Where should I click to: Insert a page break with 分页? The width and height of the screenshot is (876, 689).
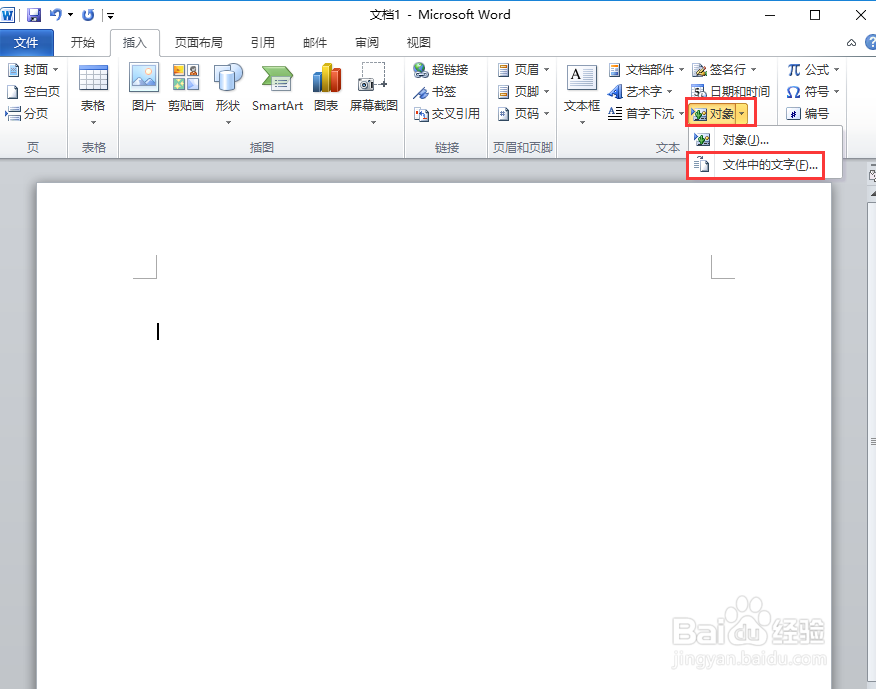(x=27, y=113)
